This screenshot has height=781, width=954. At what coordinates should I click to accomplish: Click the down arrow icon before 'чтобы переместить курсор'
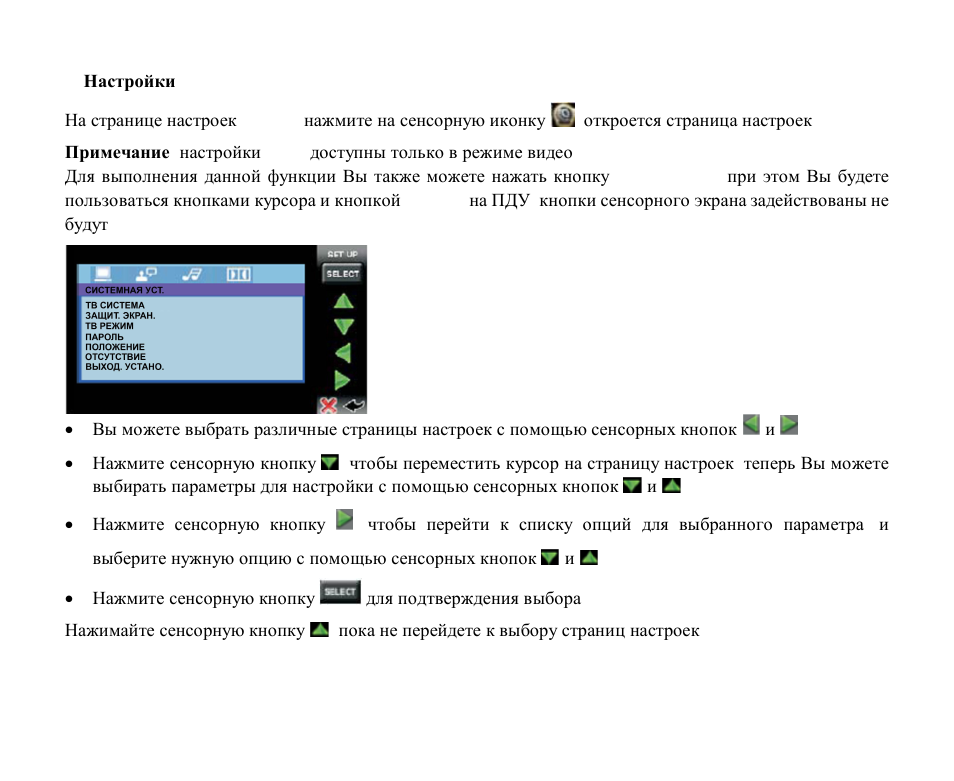tap(330, 462)
